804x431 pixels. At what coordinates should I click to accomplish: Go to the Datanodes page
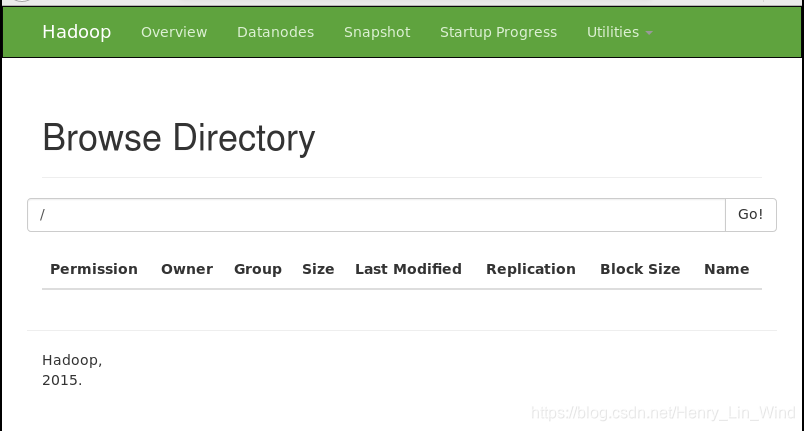click(275, 32)
